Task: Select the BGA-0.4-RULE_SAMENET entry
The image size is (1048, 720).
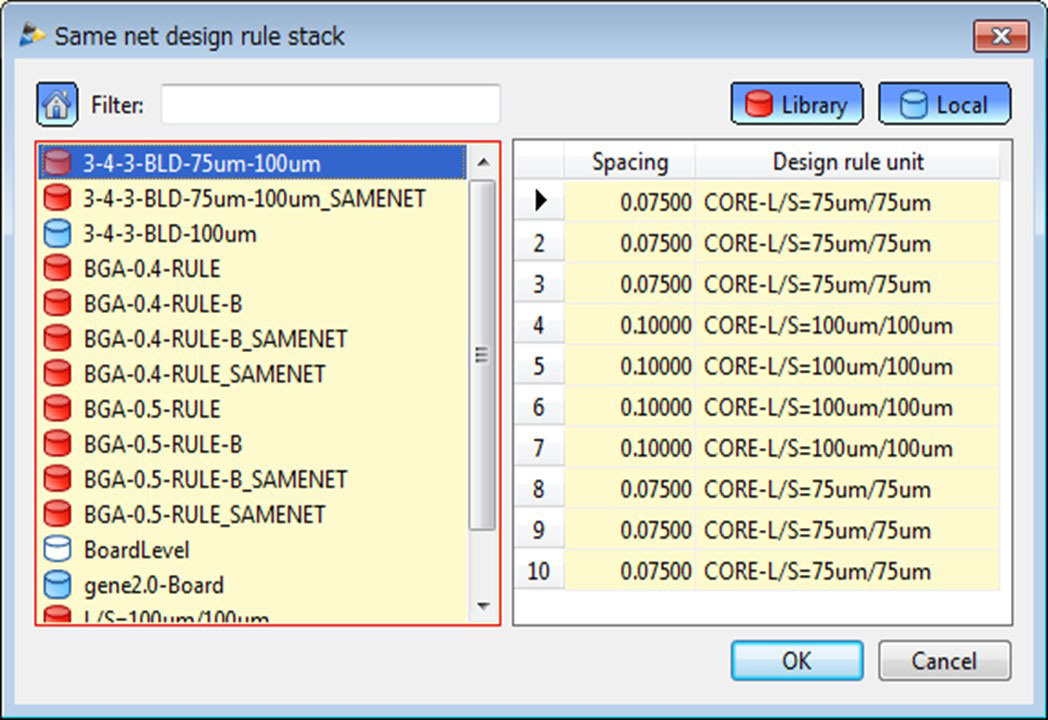Action: click(x=253, y=374)
